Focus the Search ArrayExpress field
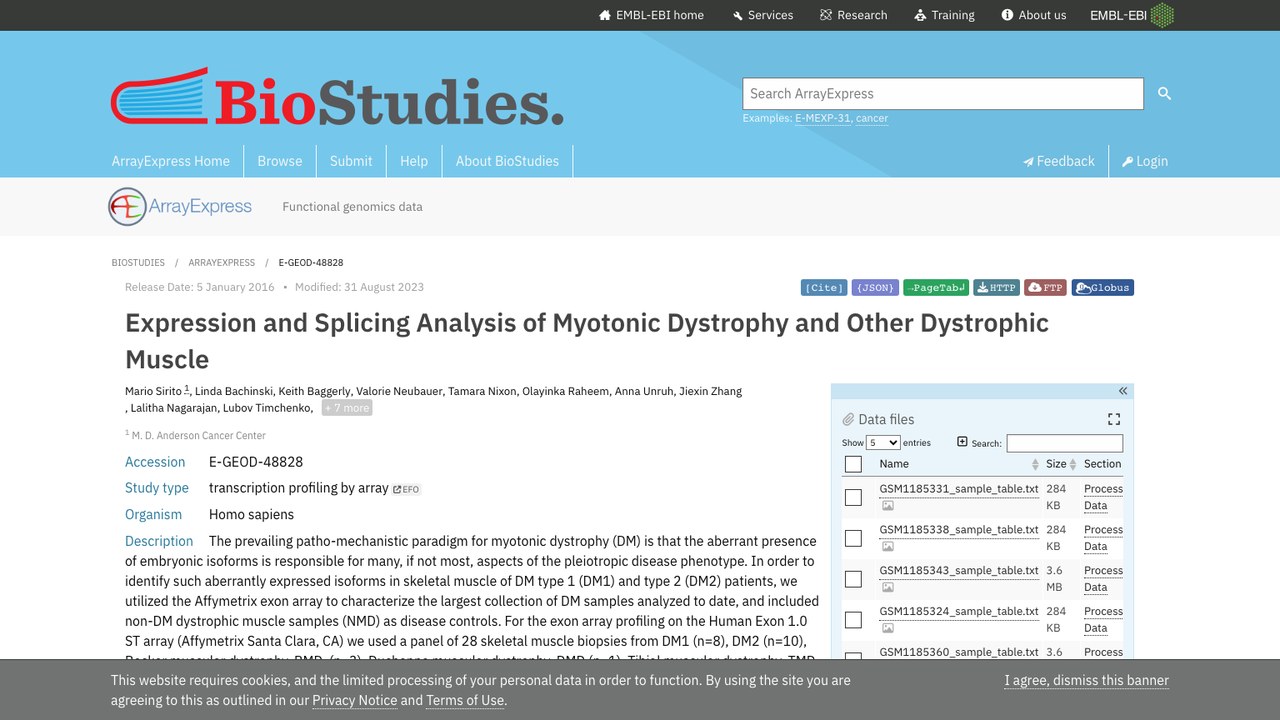Viewport: 1280px width, 720px height. pyautogui.click(x=943, y=93)
